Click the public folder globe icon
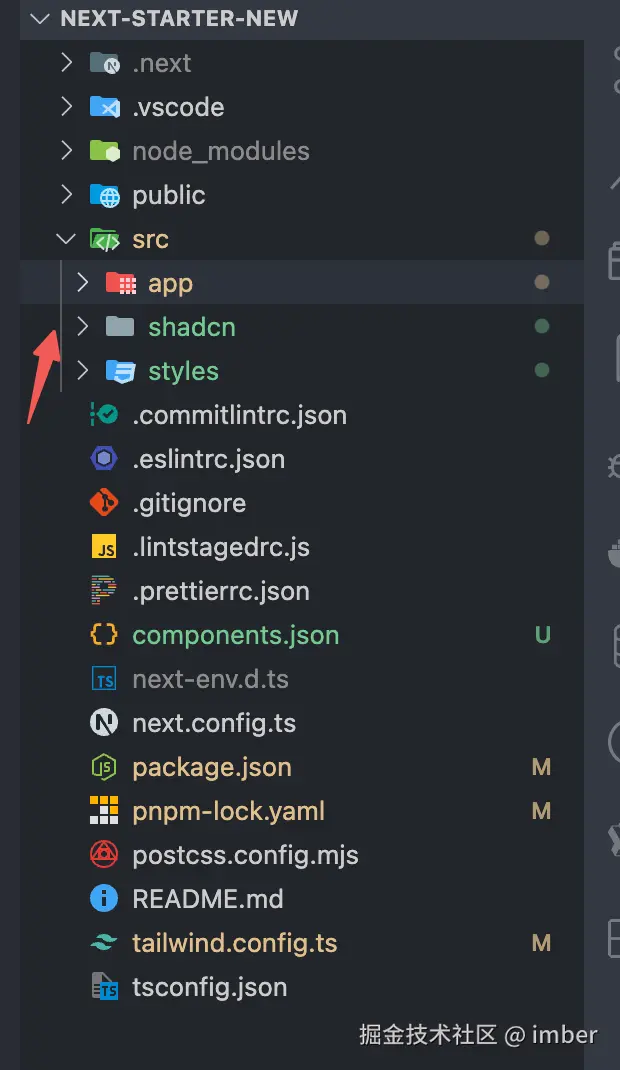 [104, 195]
